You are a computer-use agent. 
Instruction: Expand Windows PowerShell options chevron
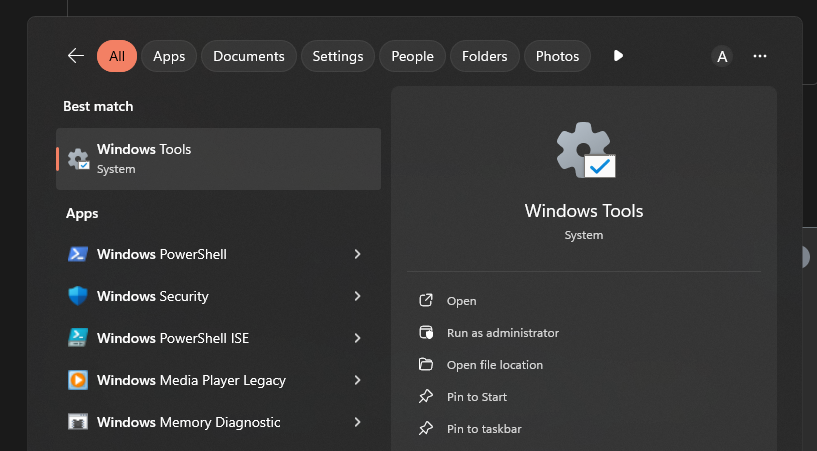click(357, 254)
